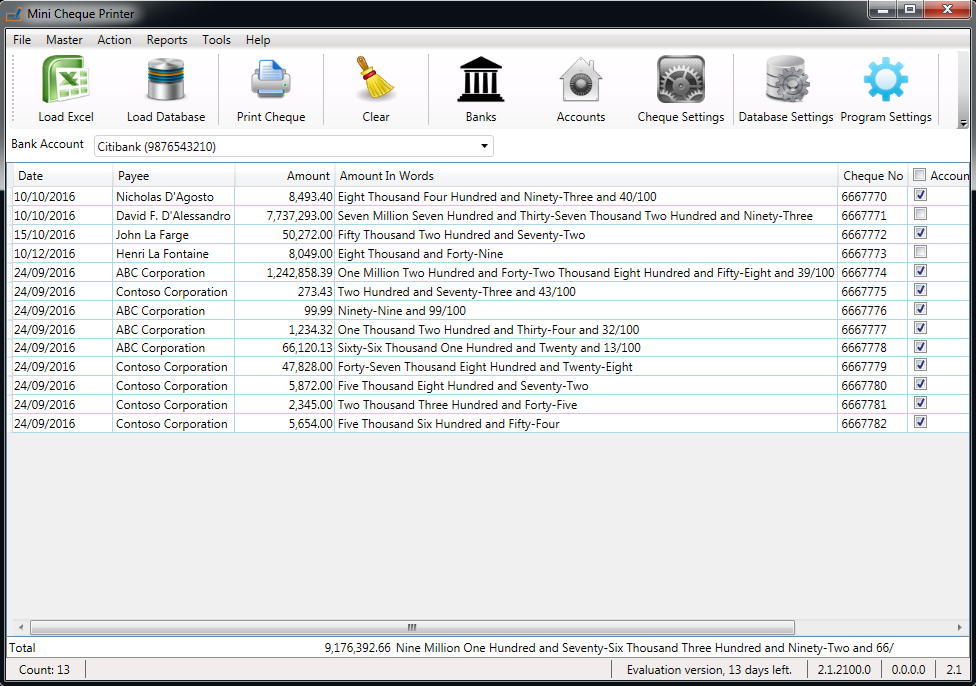Click the amount 1,242,858.39

coord(299,273)
